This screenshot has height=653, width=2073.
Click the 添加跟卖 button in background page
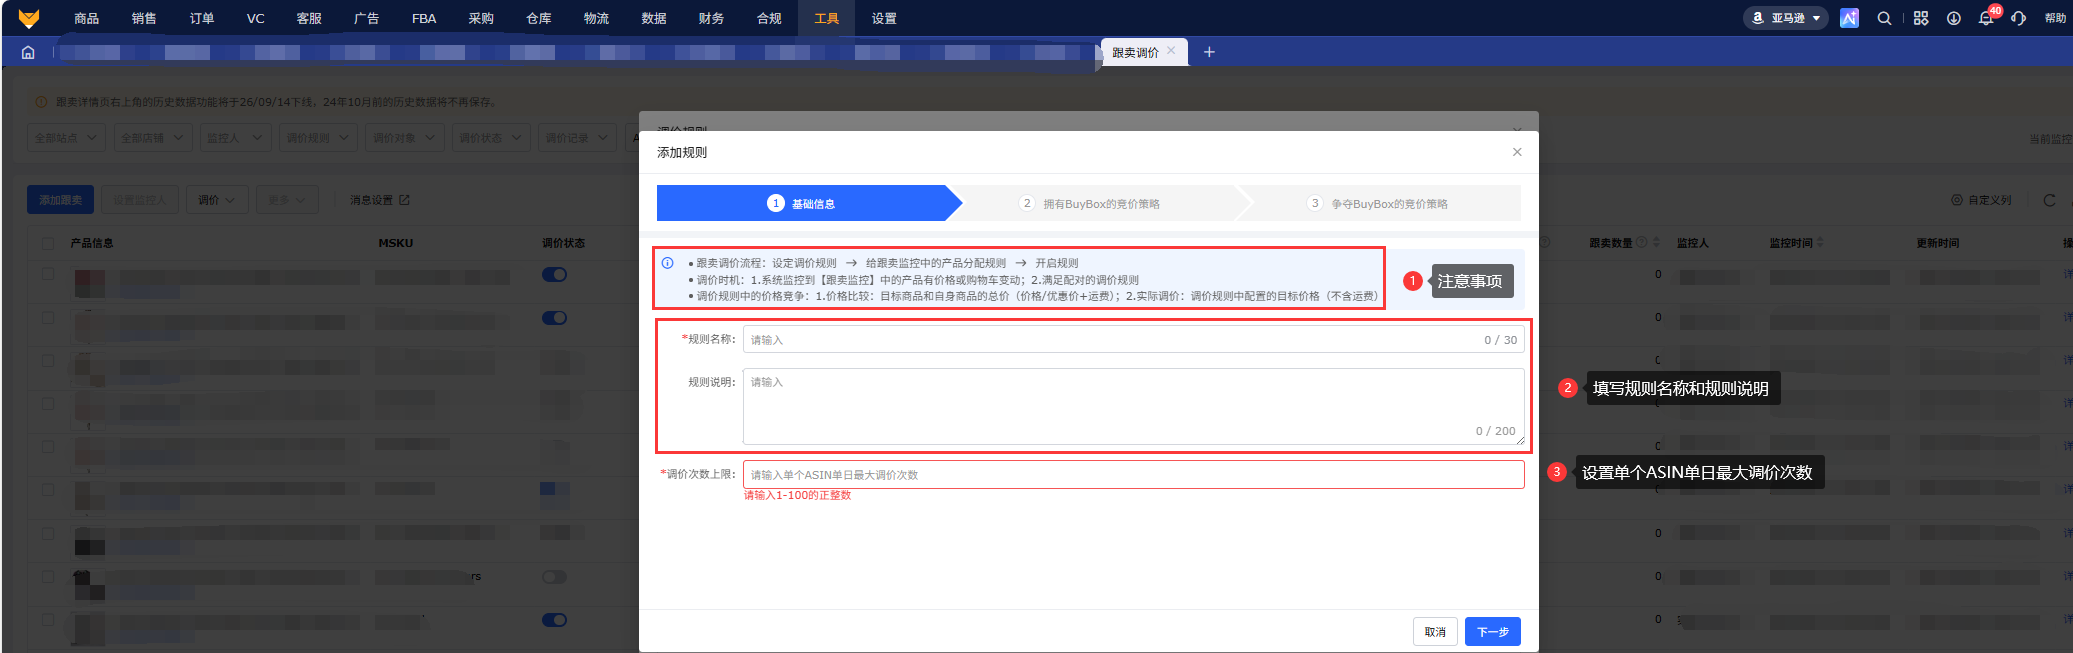[61, 200]
